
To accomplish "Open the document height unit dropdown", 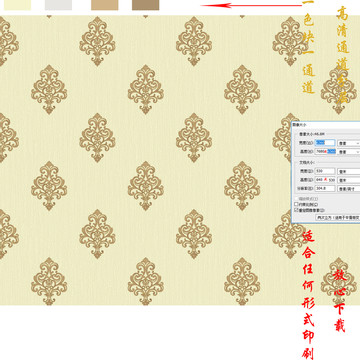I will pyautogui.click(x=349, y=180).
